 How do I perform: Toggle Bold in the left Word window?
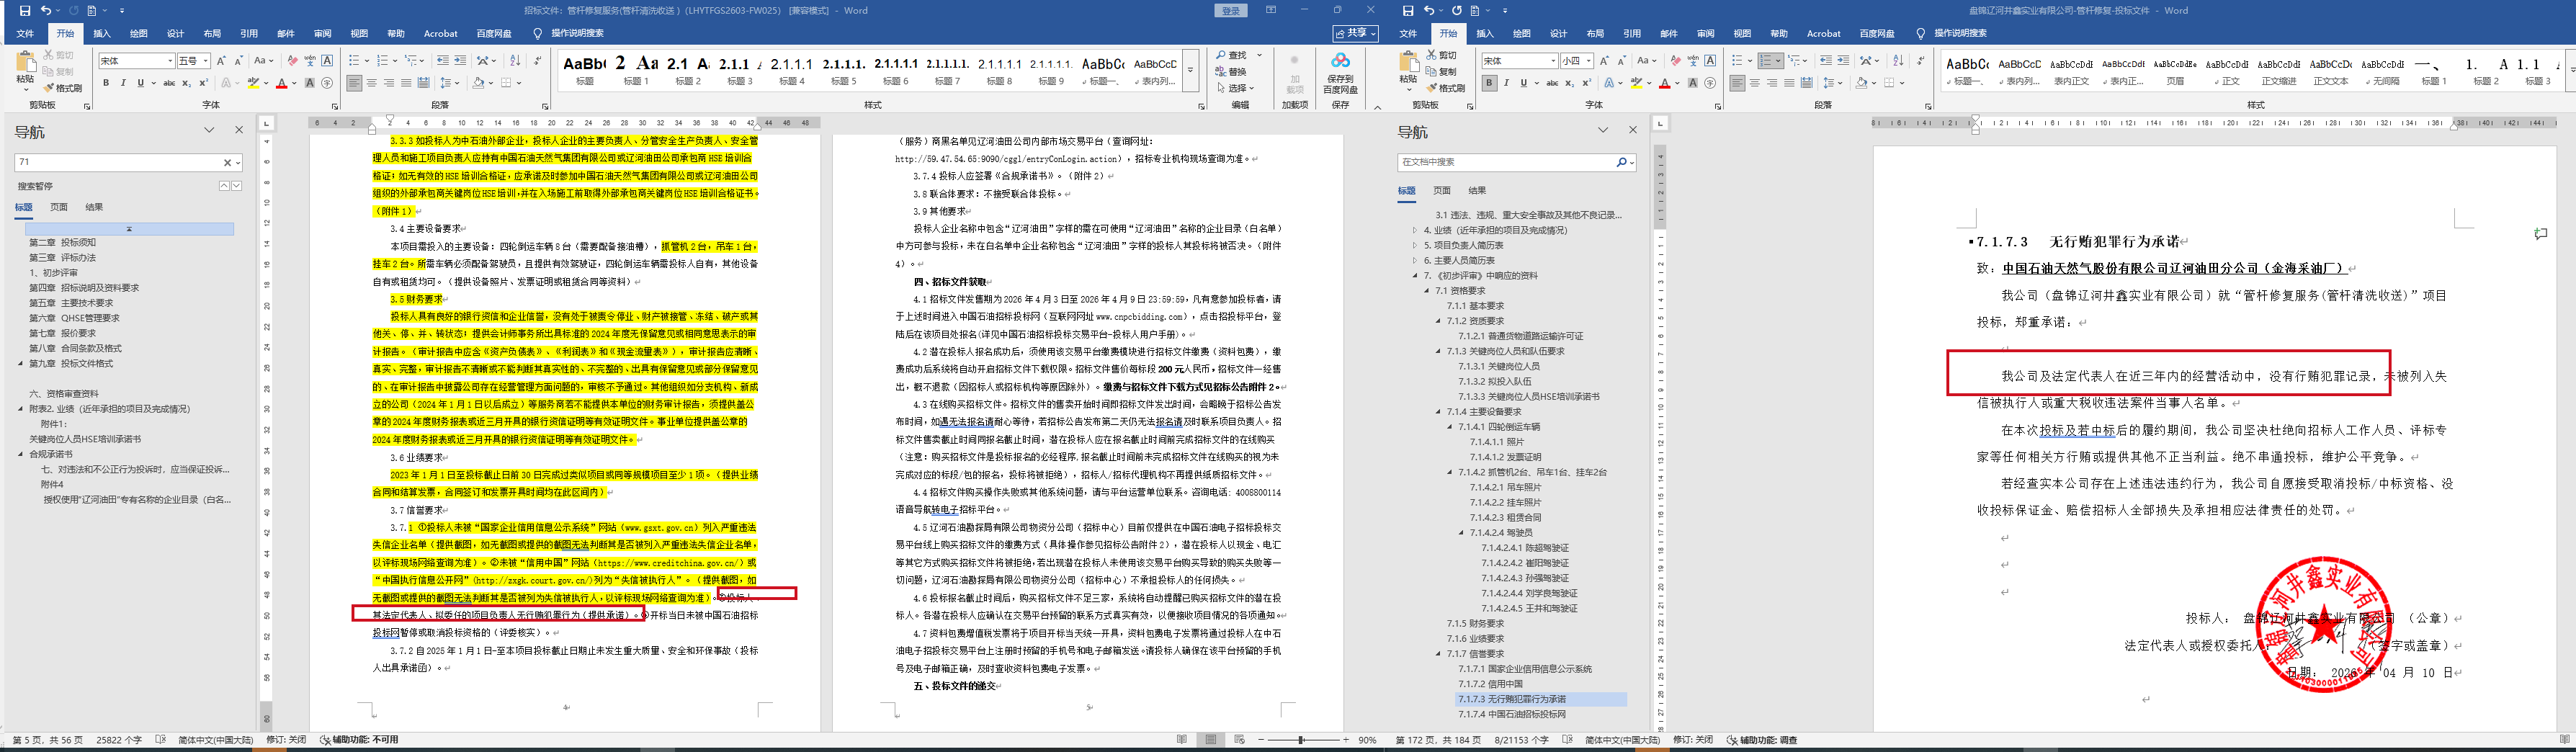coord(106,83)
